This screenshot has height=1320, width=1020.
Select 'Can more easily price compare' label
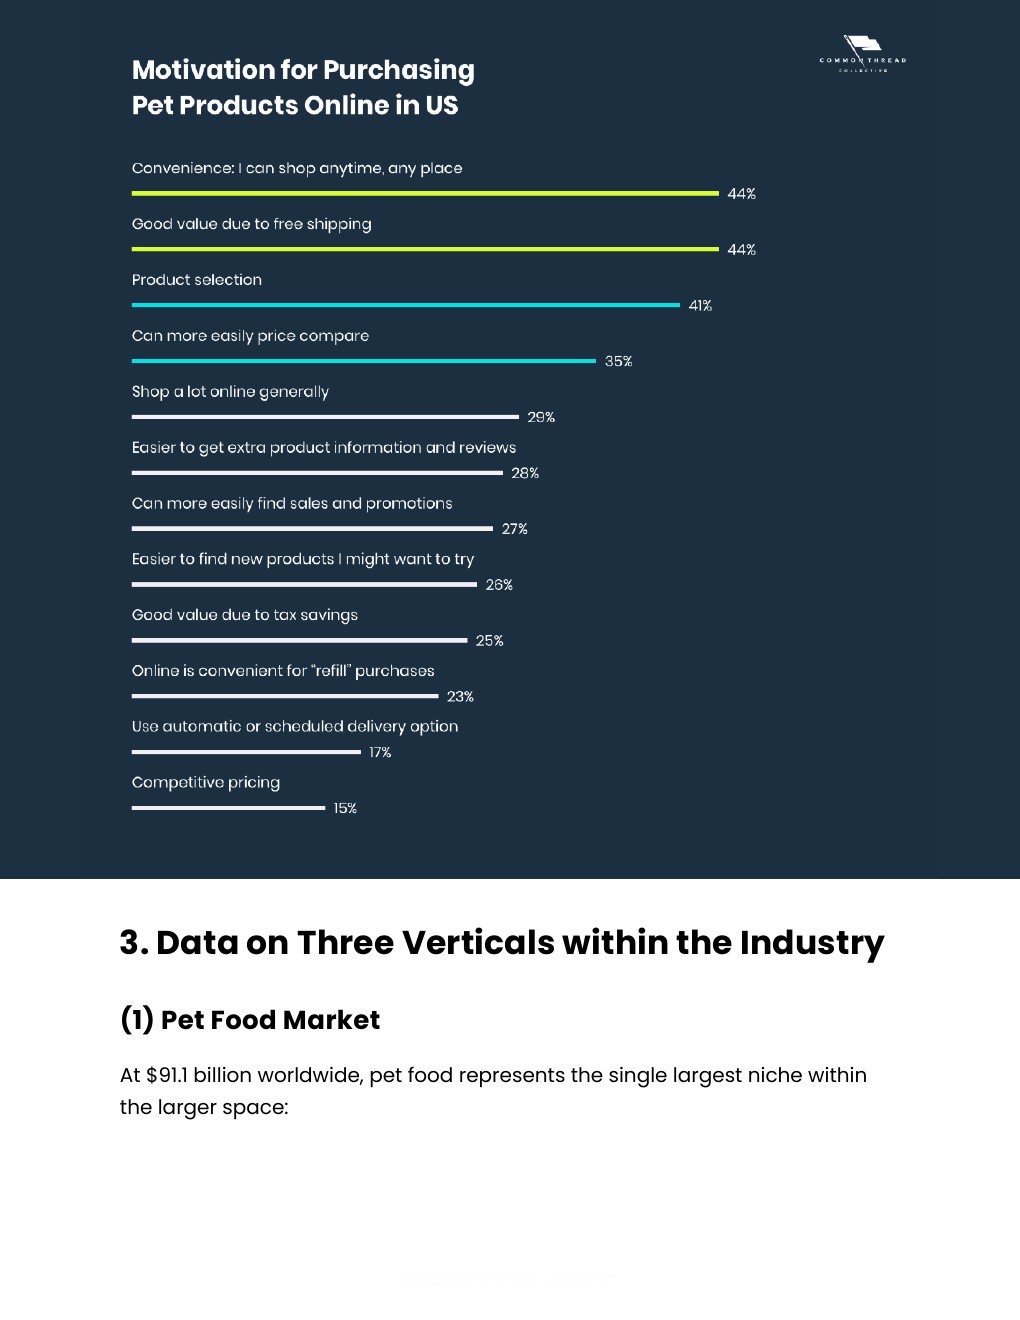[x=250, y=336]
